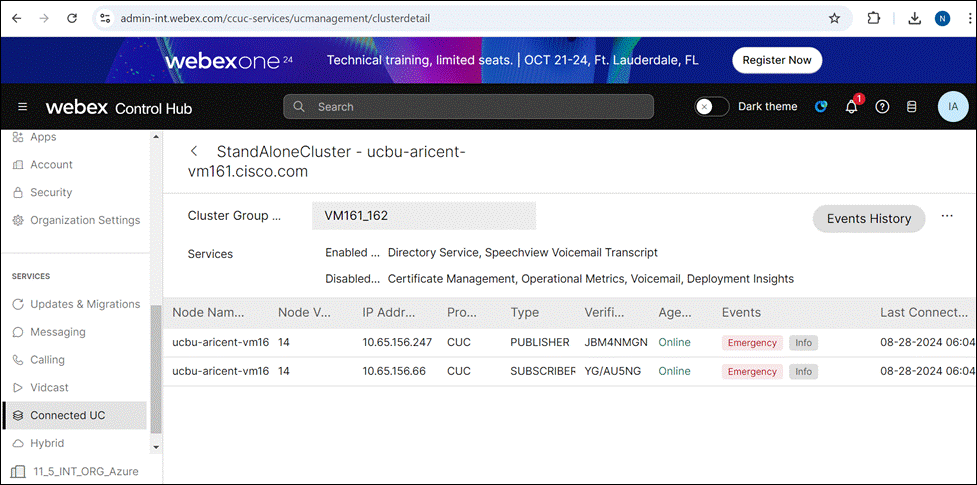Go back using the cluster detail chevron
The height and width of the screenshot is (485, 977).
pyautogui.click(x=194, y=151)
